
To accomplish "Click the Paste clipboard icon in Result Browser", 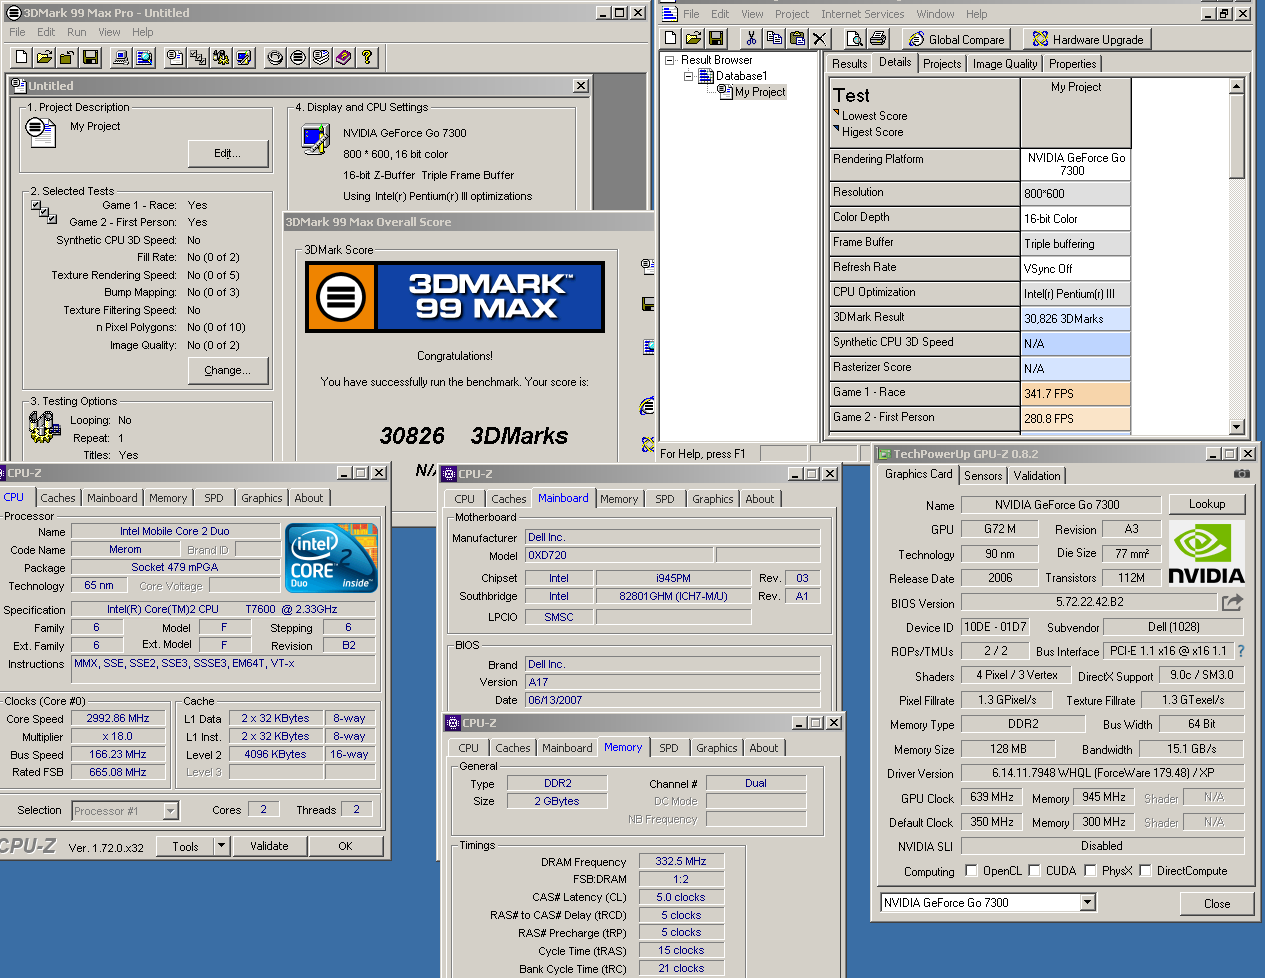I will pos(797,38).
